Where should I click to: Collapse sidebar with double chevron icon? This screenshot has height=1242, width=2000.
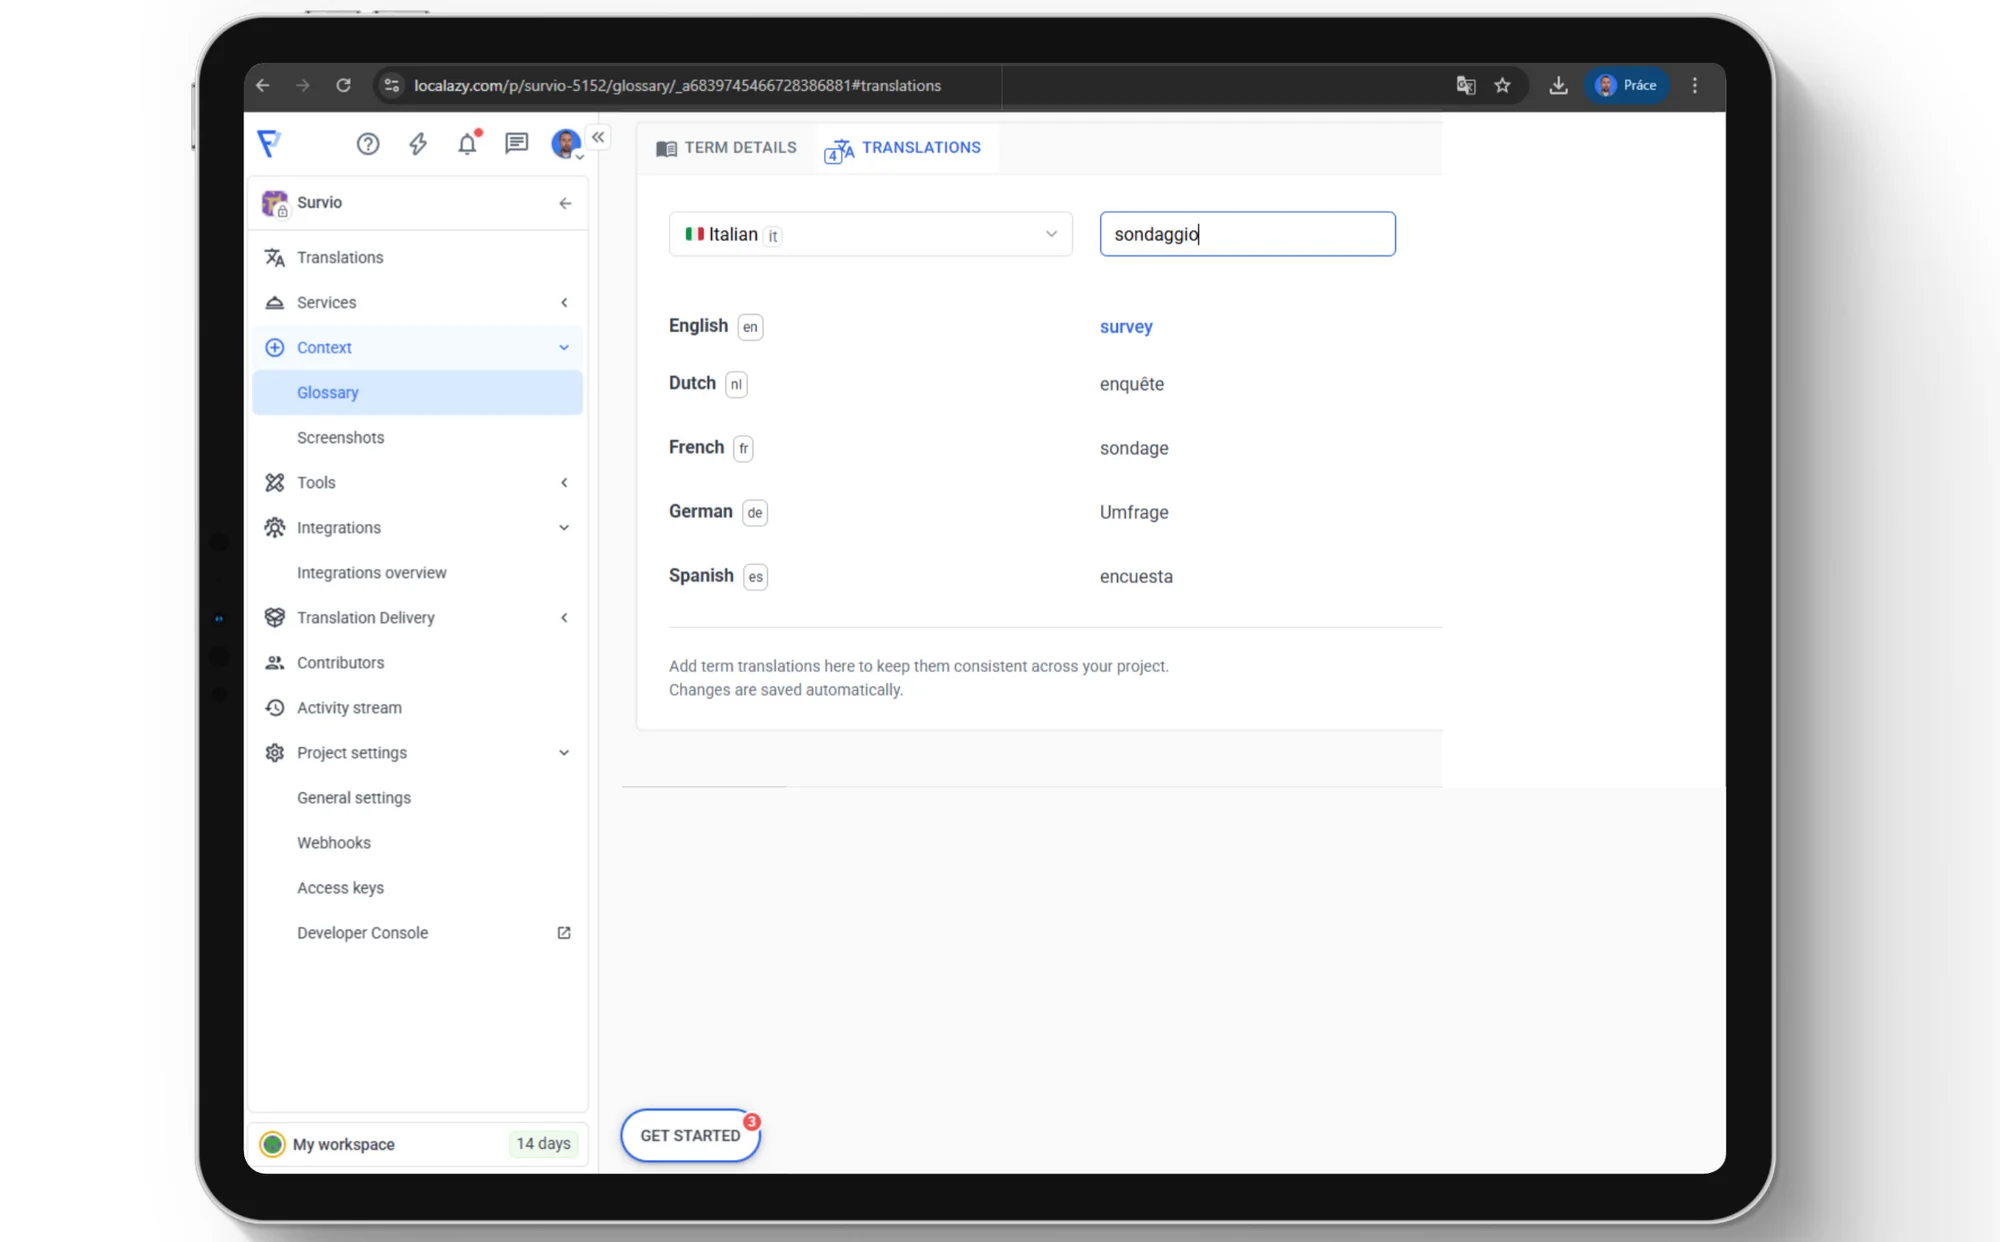598,137
